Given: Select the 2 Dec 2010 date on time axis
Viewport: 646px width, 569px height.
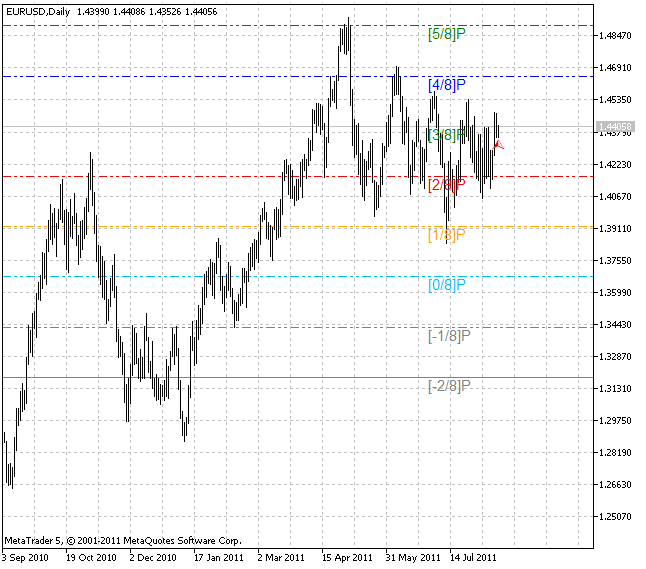Looking at the screenshot, I should (x=154, y=557).
